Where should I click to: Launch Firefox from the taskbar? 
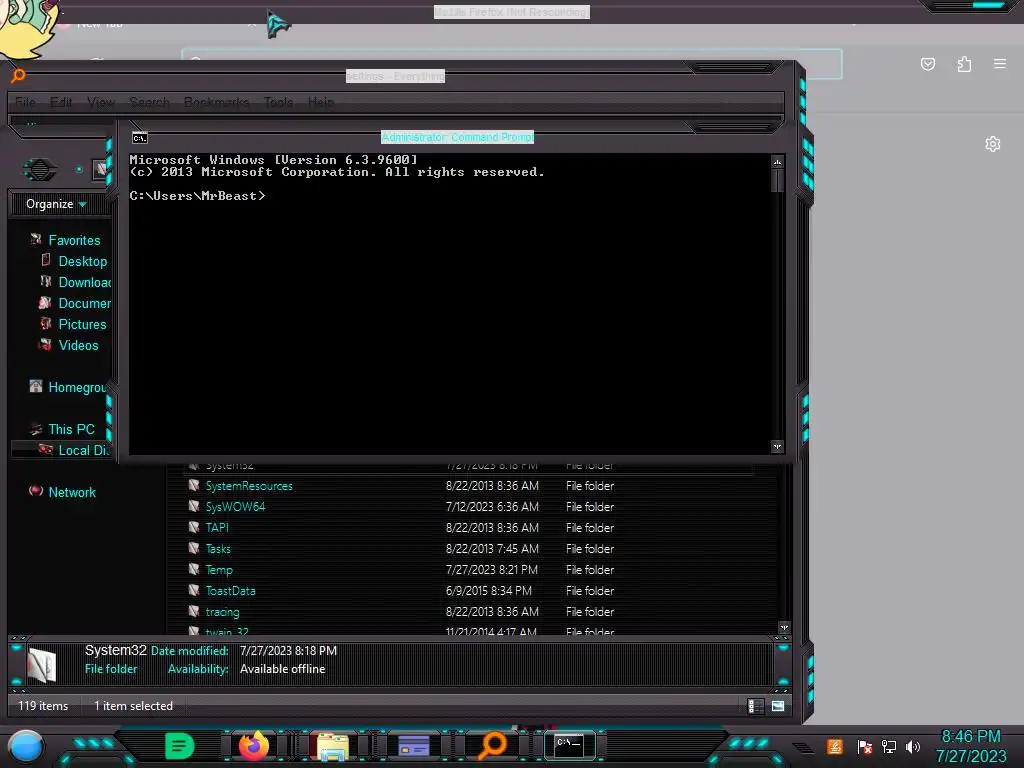pos(253,746)
